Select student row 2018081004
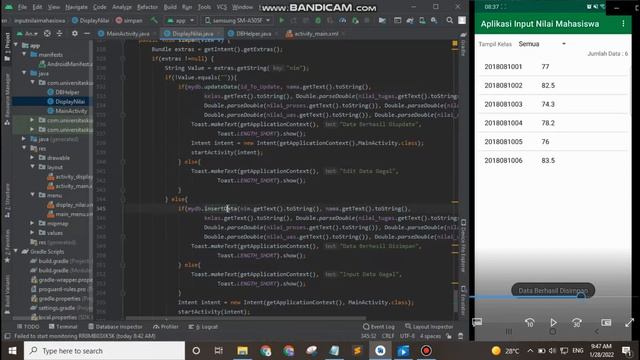Screen dimensions: 640x360 [553, 123]
